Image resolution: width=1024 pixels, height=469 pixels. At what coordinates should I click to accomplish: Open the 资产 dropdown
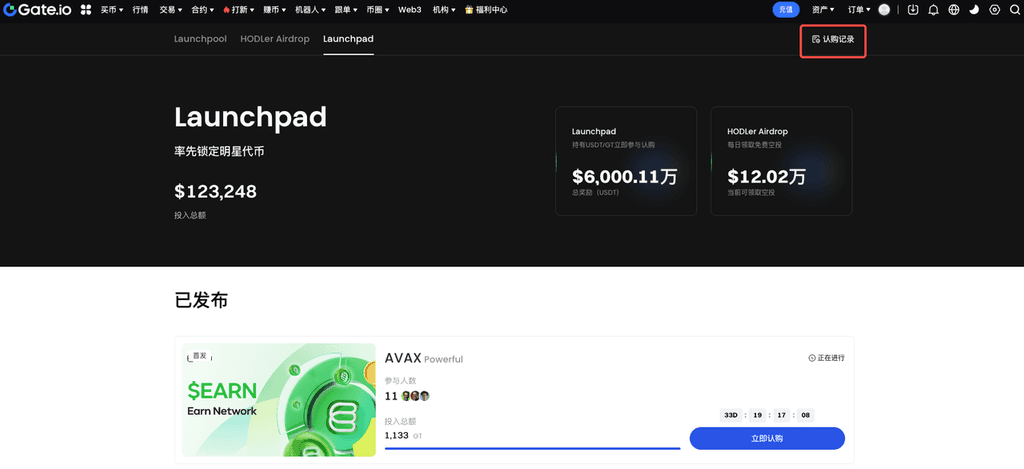pos(823,10)
